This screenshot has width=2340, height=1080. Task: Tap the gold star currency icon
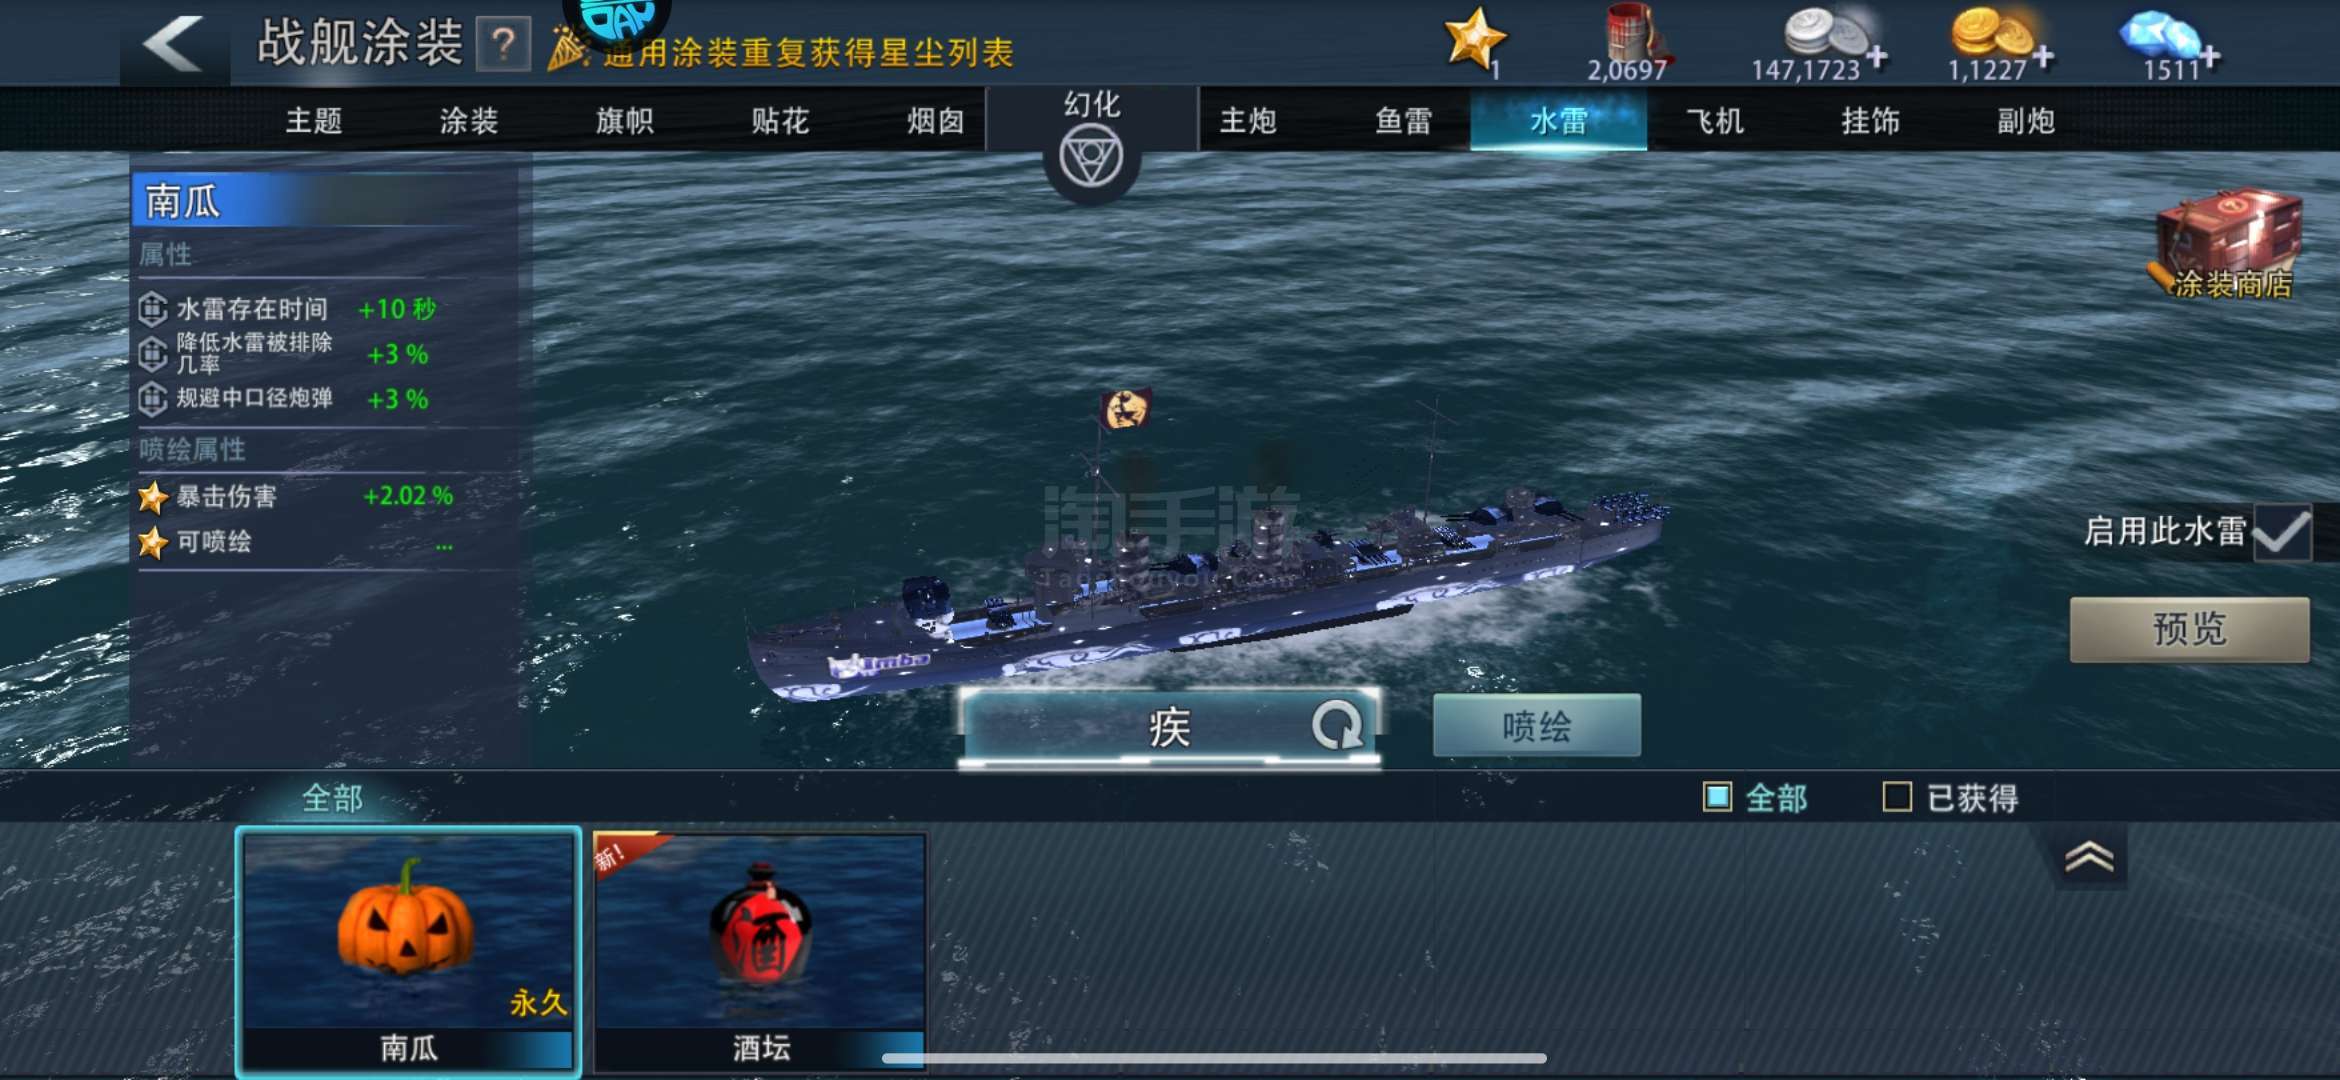point(1474,38)
